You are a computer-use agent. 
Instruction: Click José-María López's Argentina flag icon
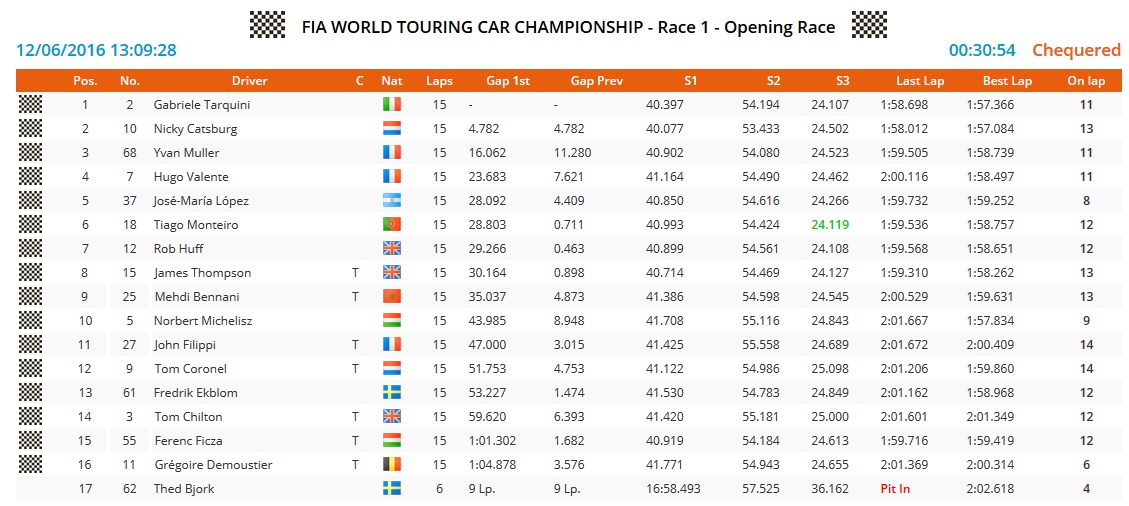click(x=391, y=201)
